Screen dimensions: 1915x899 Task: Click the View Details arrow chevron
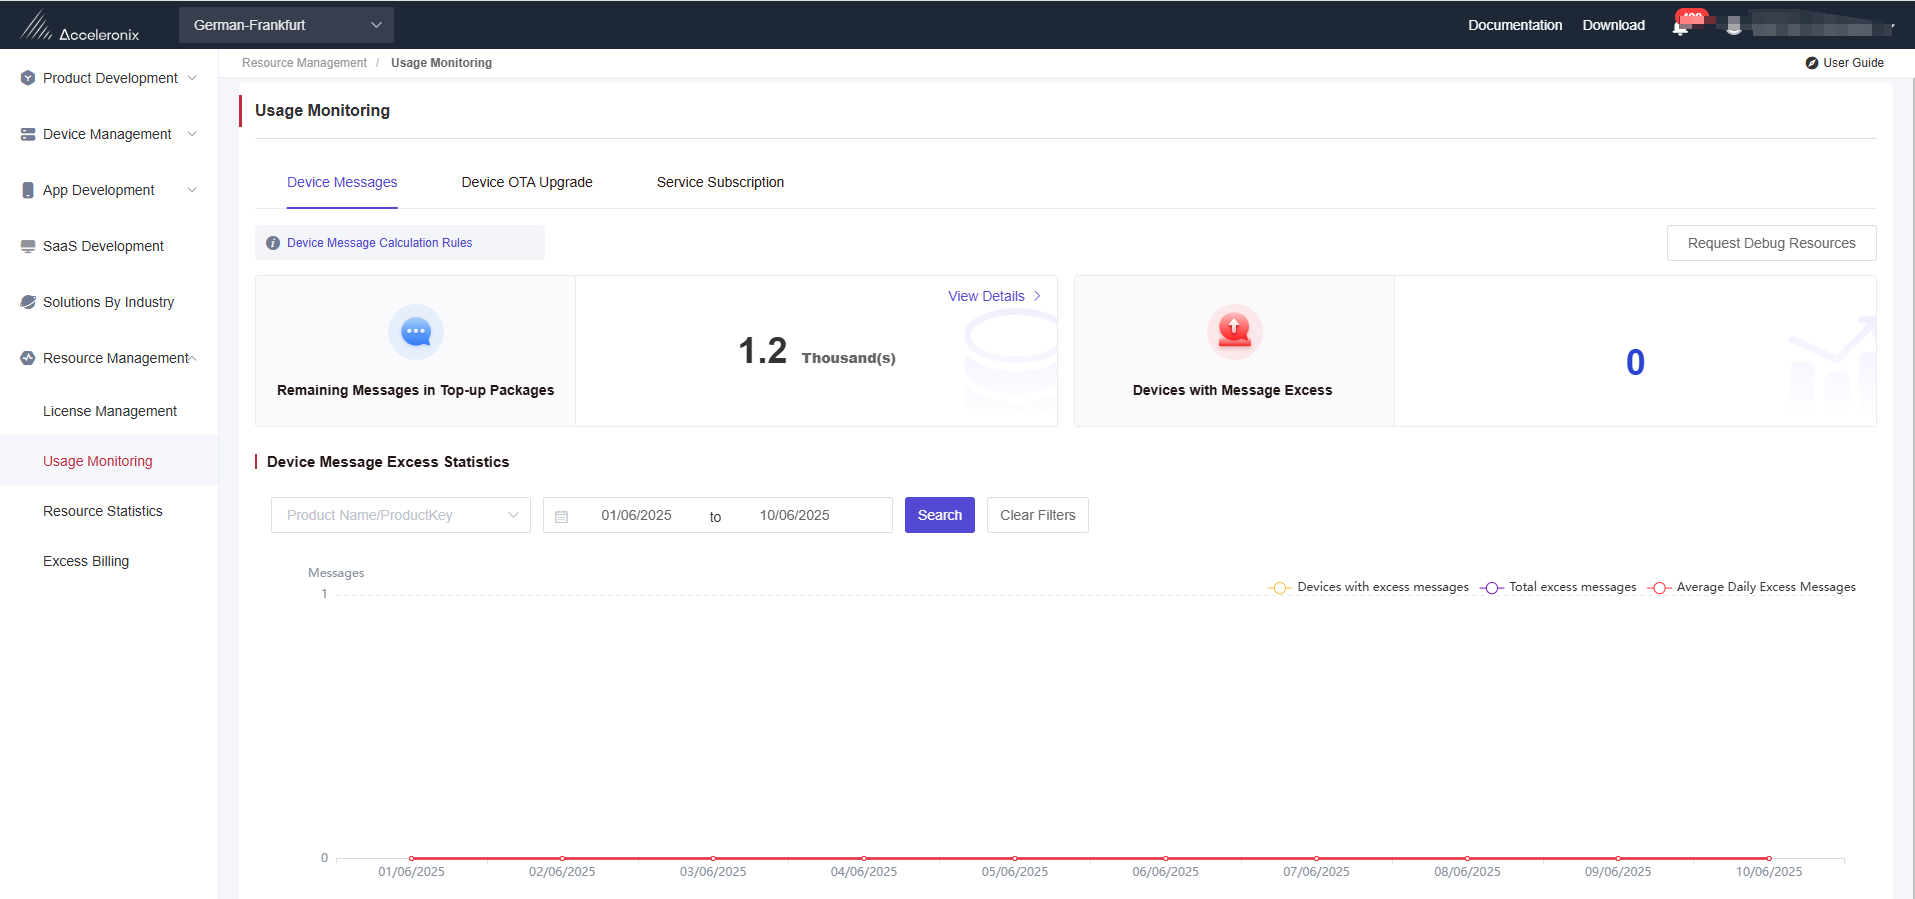tap(1037, 296)
